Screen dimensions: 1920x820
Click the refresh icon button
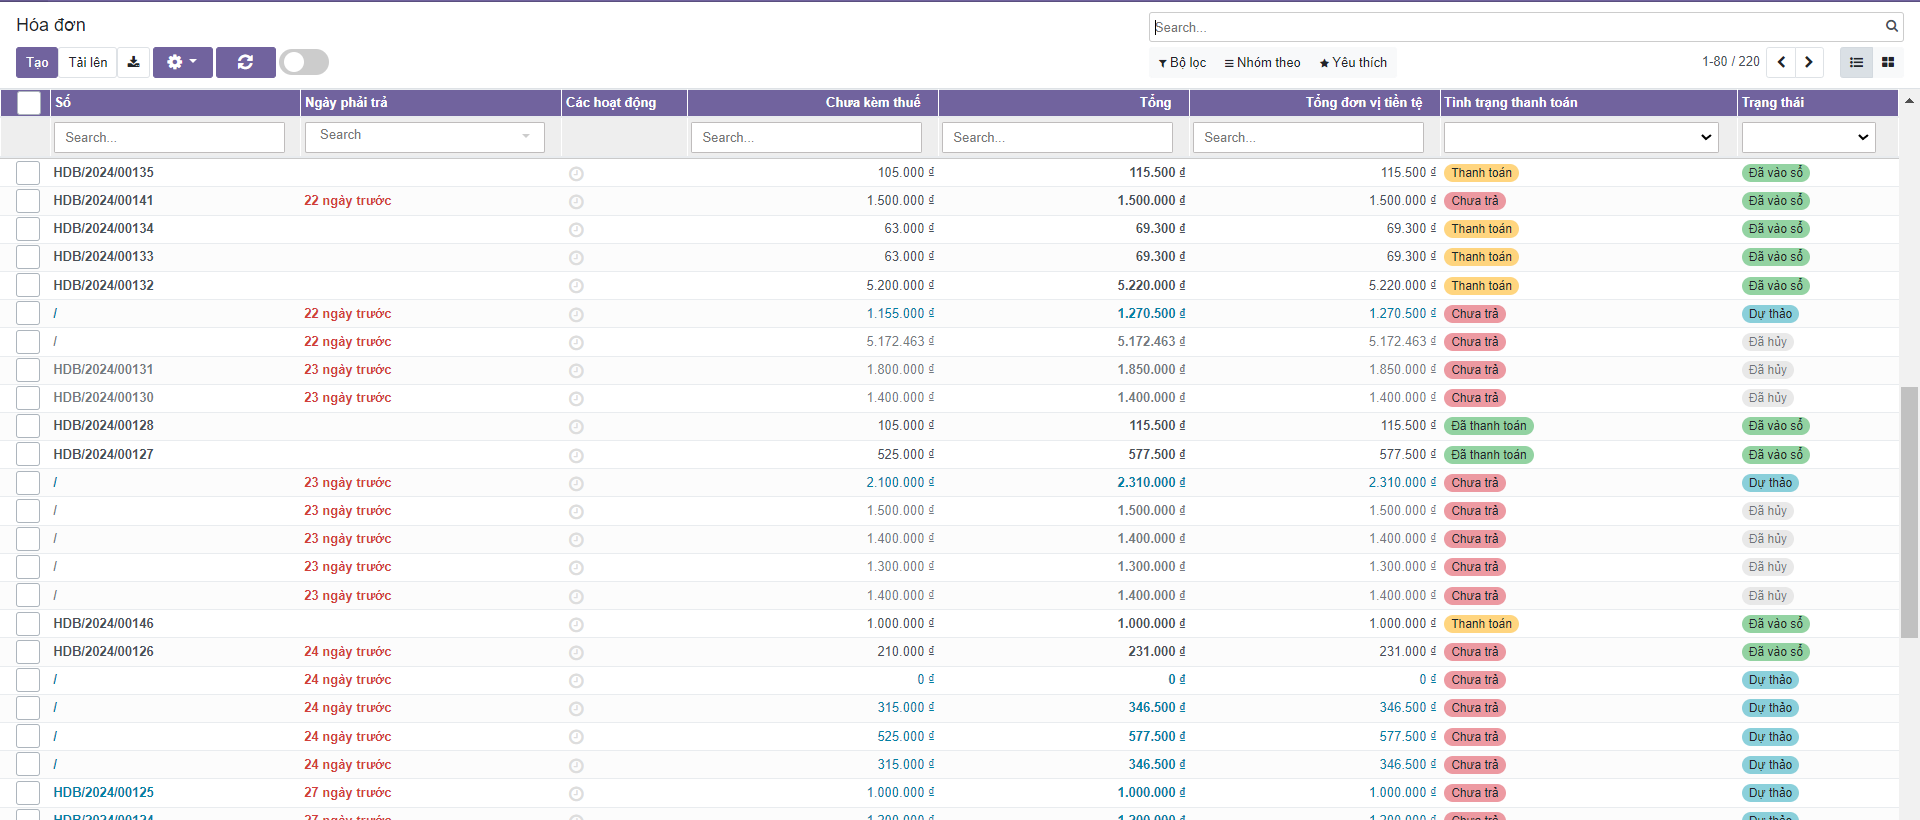(x=245, y=62)
